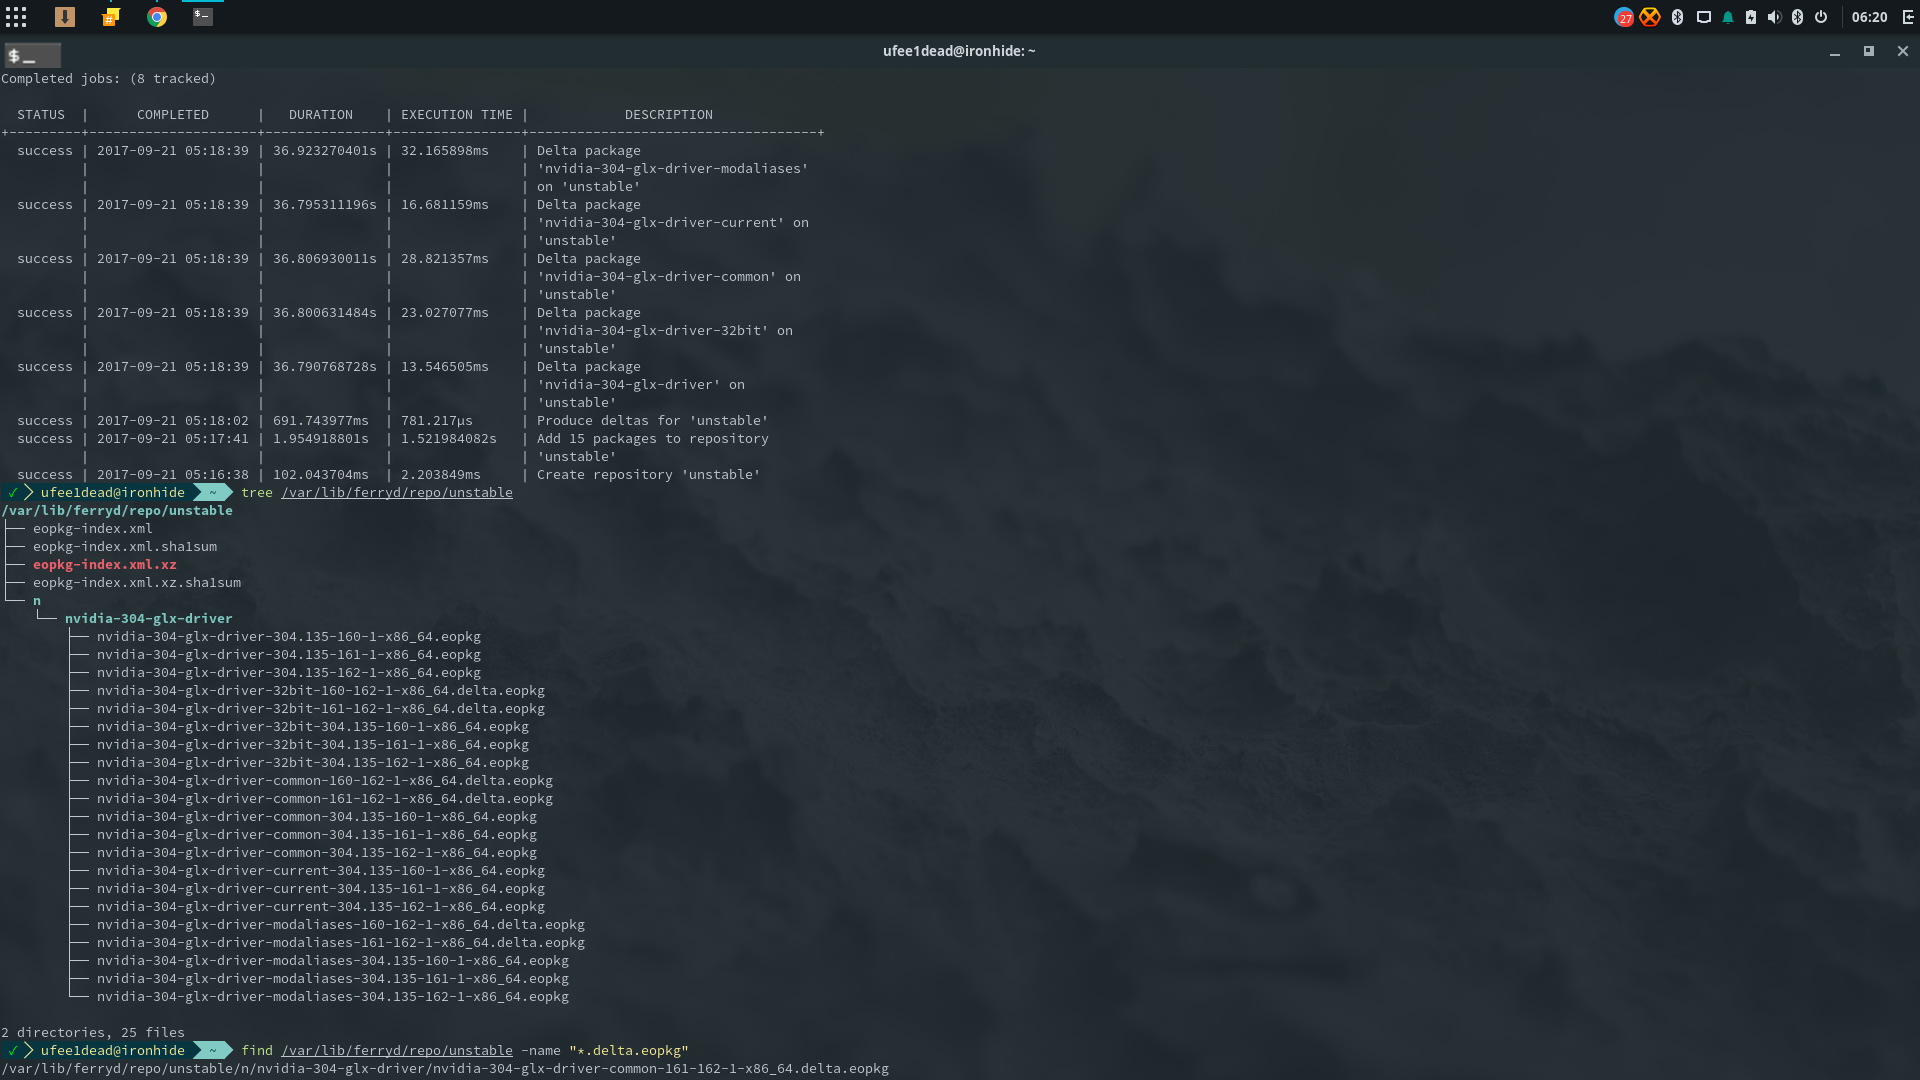Launch Google Chrome from the panel
1920x1080 pixels.
tap(157, 17)
